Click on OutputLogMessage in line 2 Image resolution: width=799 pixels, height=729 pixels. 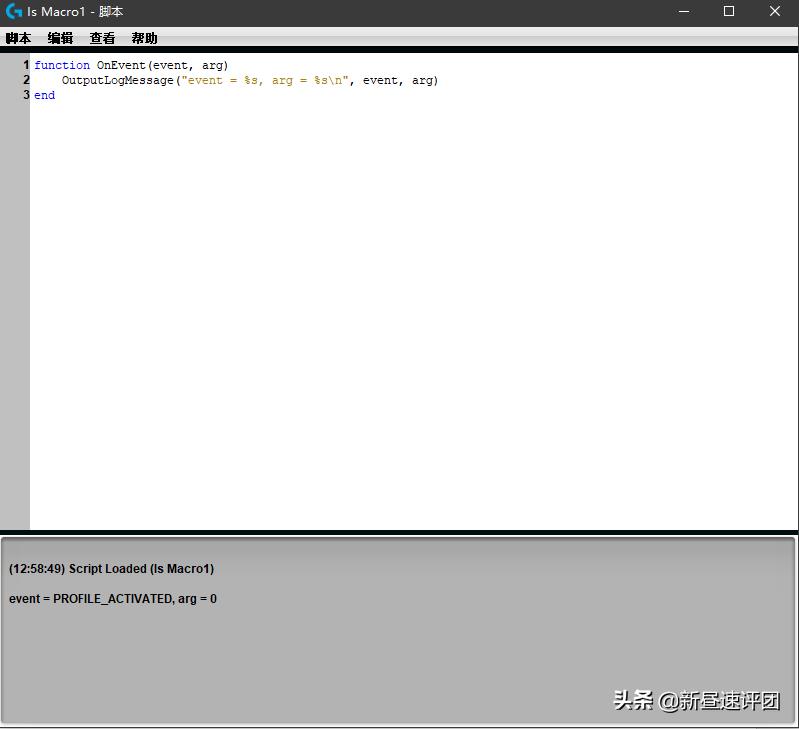point(117,80)
